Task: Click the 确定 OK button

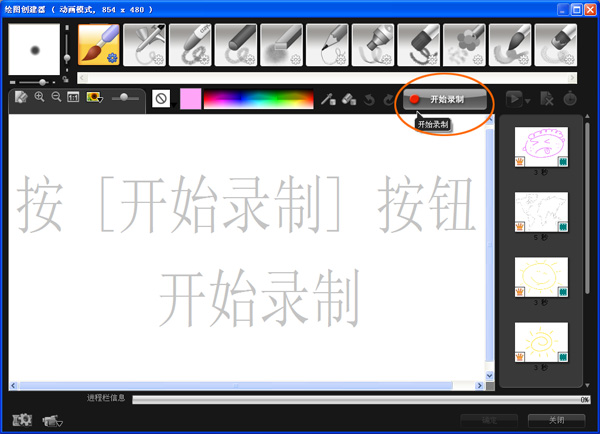Action: point(489,421)
